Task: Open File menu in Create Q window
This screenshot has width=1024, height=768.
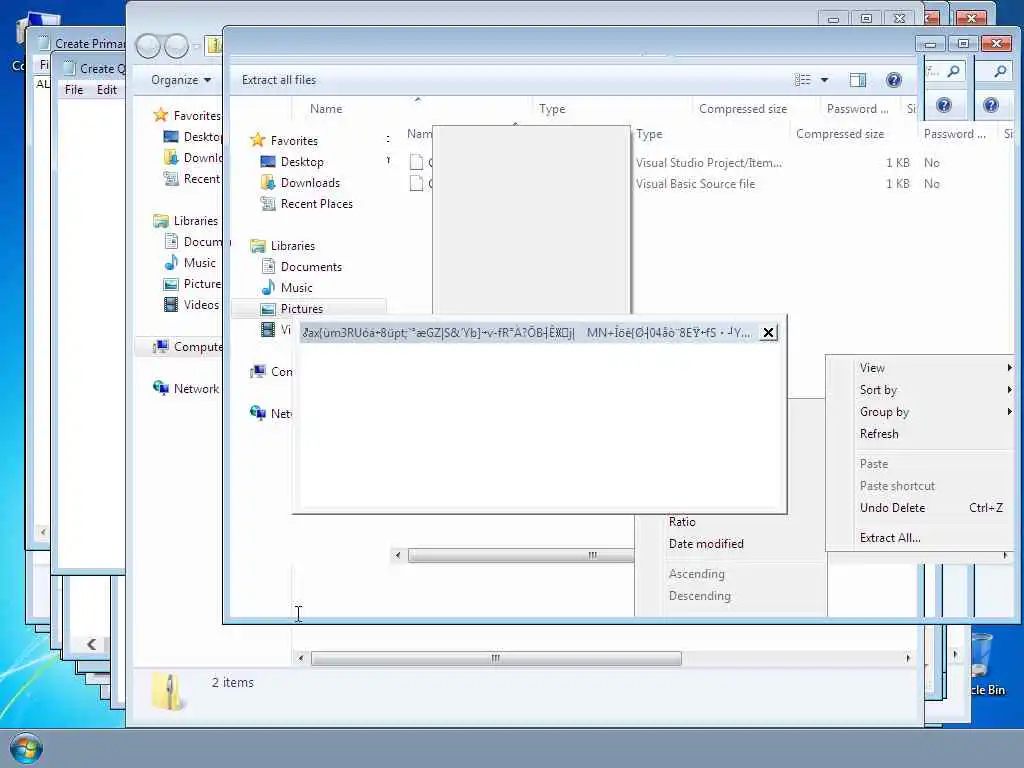Action: click(x=74, y=89)
